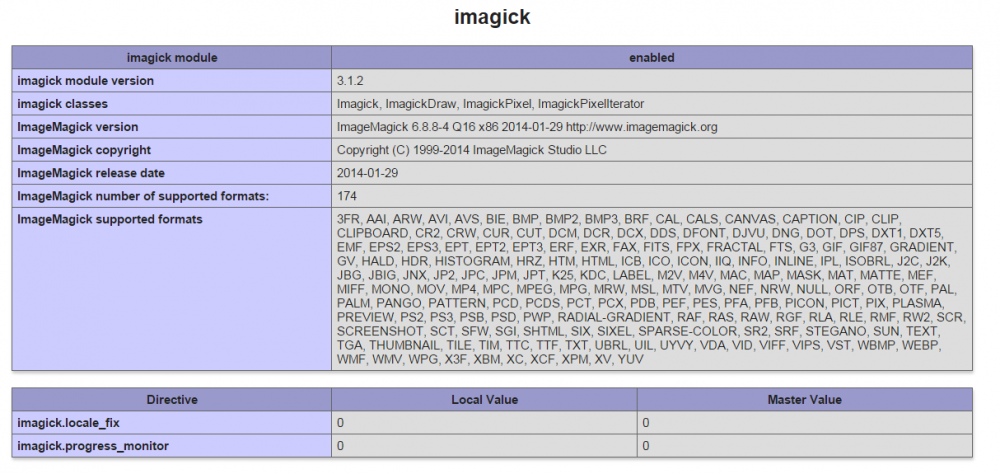Select the 'ImageMagick version' row label
1000x474 pixels.
pos(77,127)
